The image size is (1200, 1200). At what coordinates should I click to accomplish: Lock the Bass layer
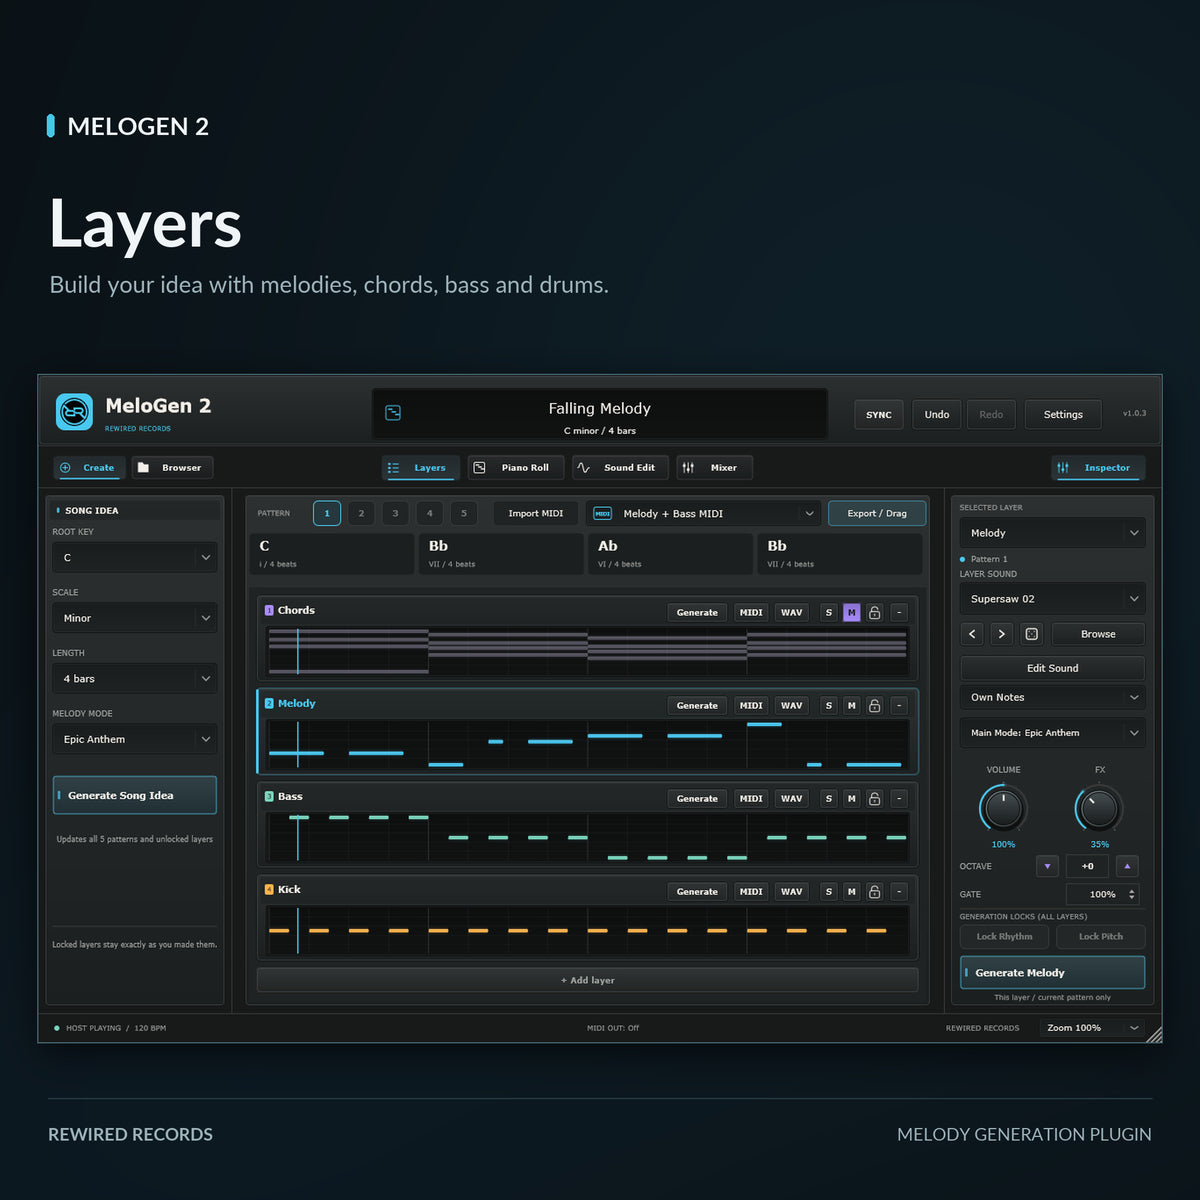(874, 798)
